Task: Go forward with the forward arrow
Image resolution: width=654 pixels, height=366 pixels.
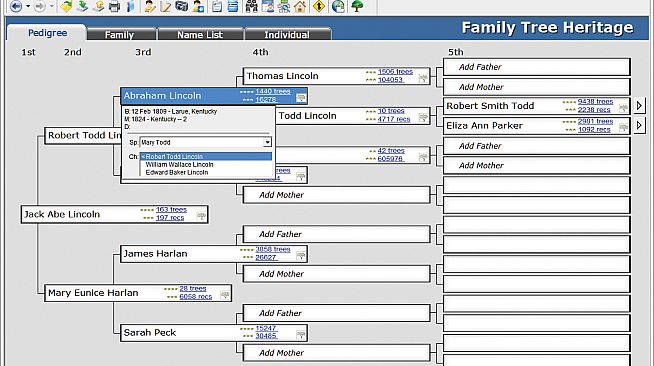Action: pyautogui.click(x=40, y=6)
